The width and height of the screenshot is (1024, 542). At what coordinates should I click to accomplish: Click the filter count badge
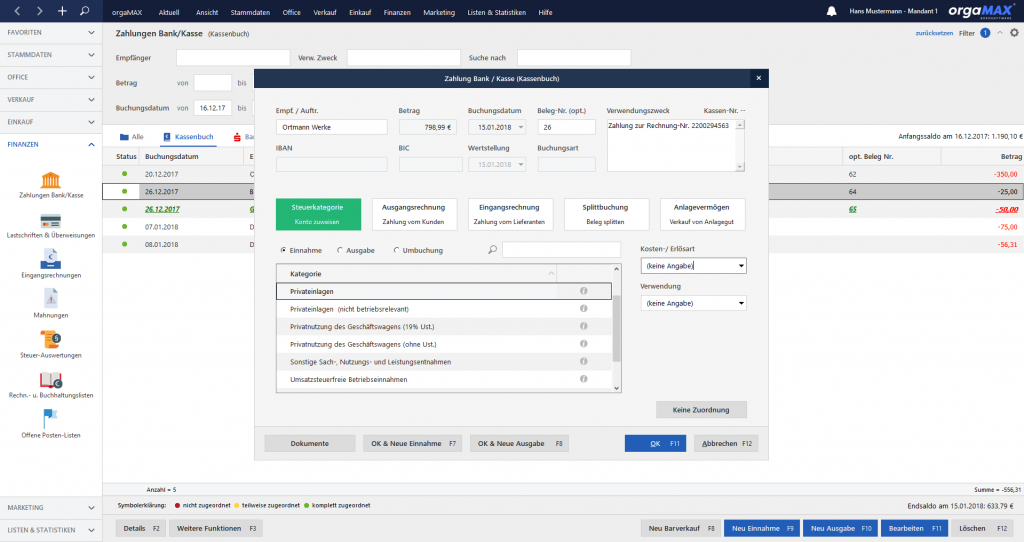985,33
